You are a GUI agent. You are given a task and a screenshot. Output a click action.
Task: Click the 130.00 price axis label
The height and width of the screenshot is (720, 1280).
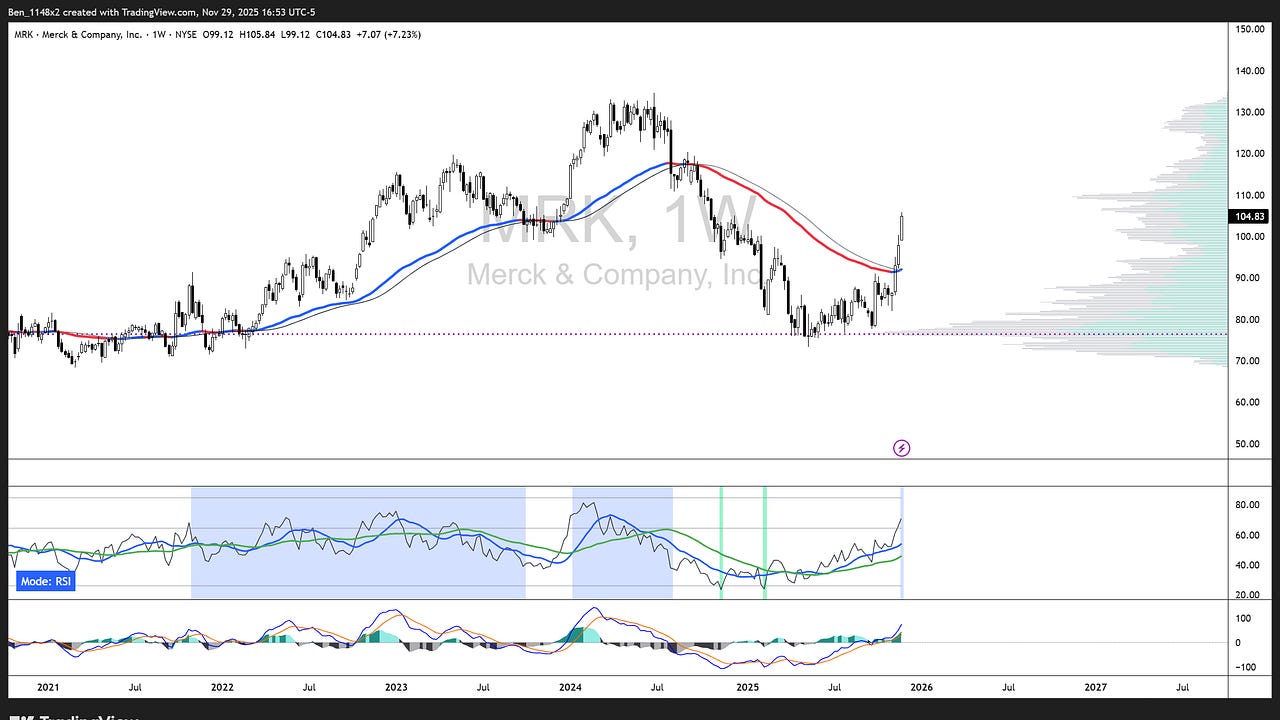tap(1251, 112)
